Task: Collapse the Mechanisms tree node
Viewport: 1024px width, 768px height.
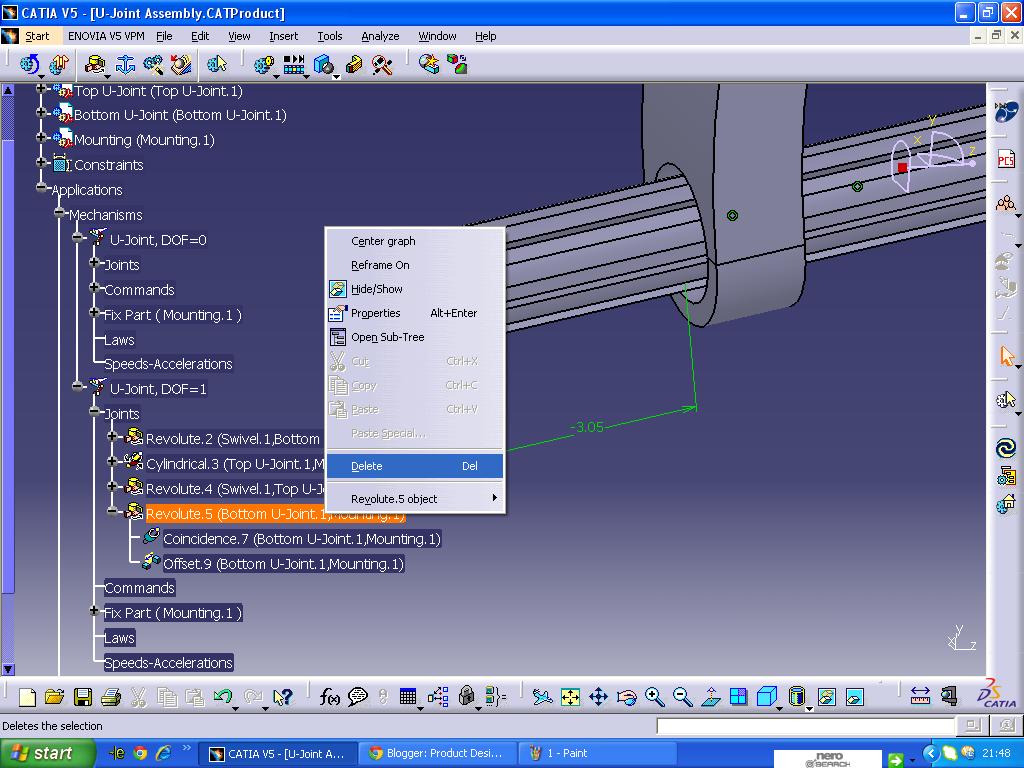Action: pos(59,213)
